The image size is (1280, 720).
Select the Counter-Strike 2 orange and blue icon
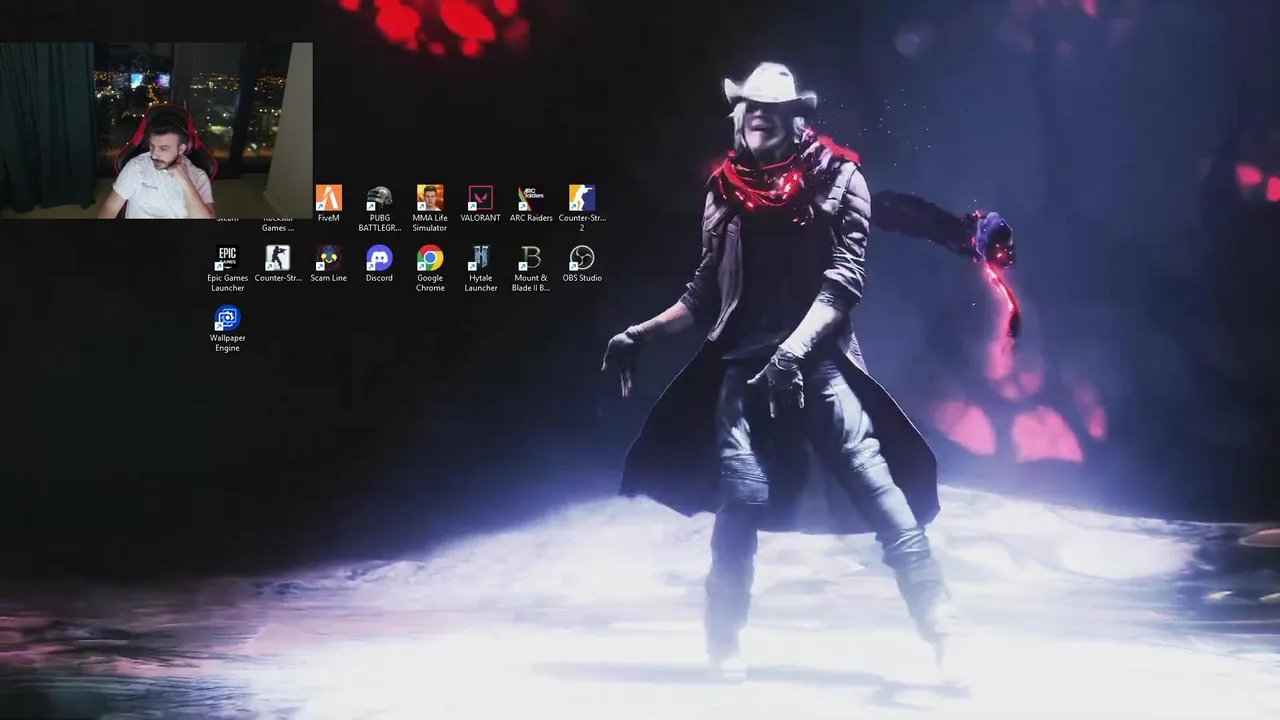(581, 198)
